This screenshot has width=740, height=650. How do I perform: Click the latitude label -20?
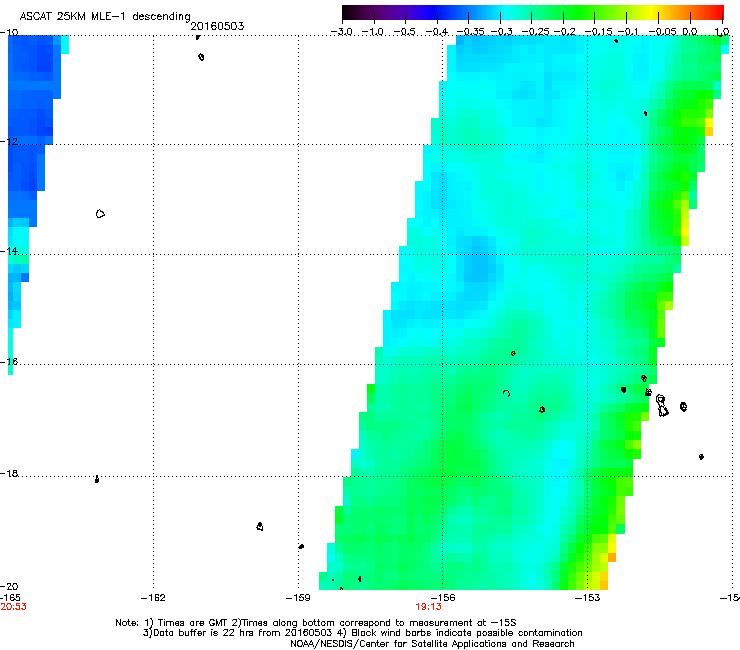pos(9,586)
